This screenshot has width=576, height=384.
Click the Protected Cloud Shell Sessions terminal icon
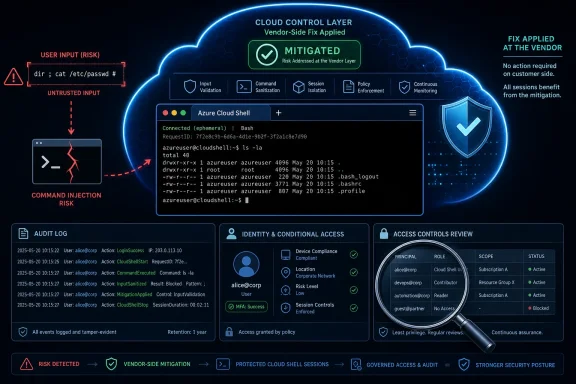223,364
